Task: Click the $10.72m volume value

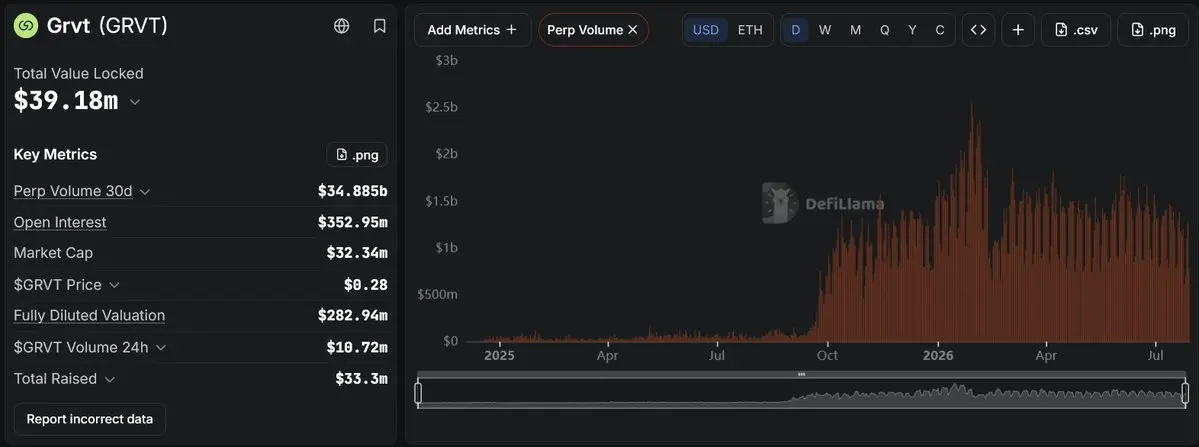Action: pyautogui.click(x=357, y=348)
